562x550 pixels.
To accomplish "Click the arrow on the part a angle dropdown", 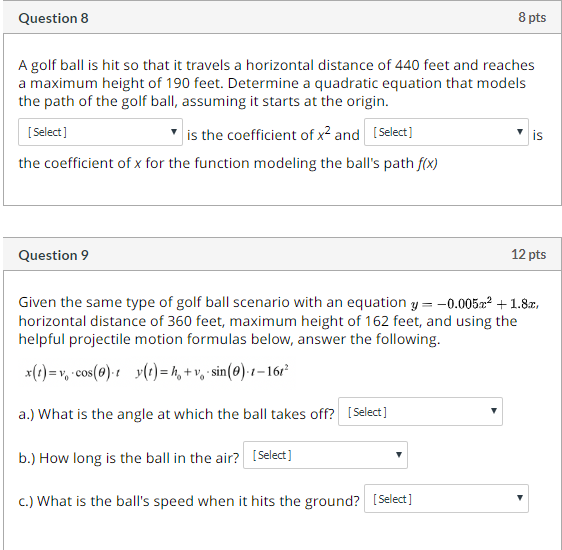I will pyautogui.click(x=494, y=411).
